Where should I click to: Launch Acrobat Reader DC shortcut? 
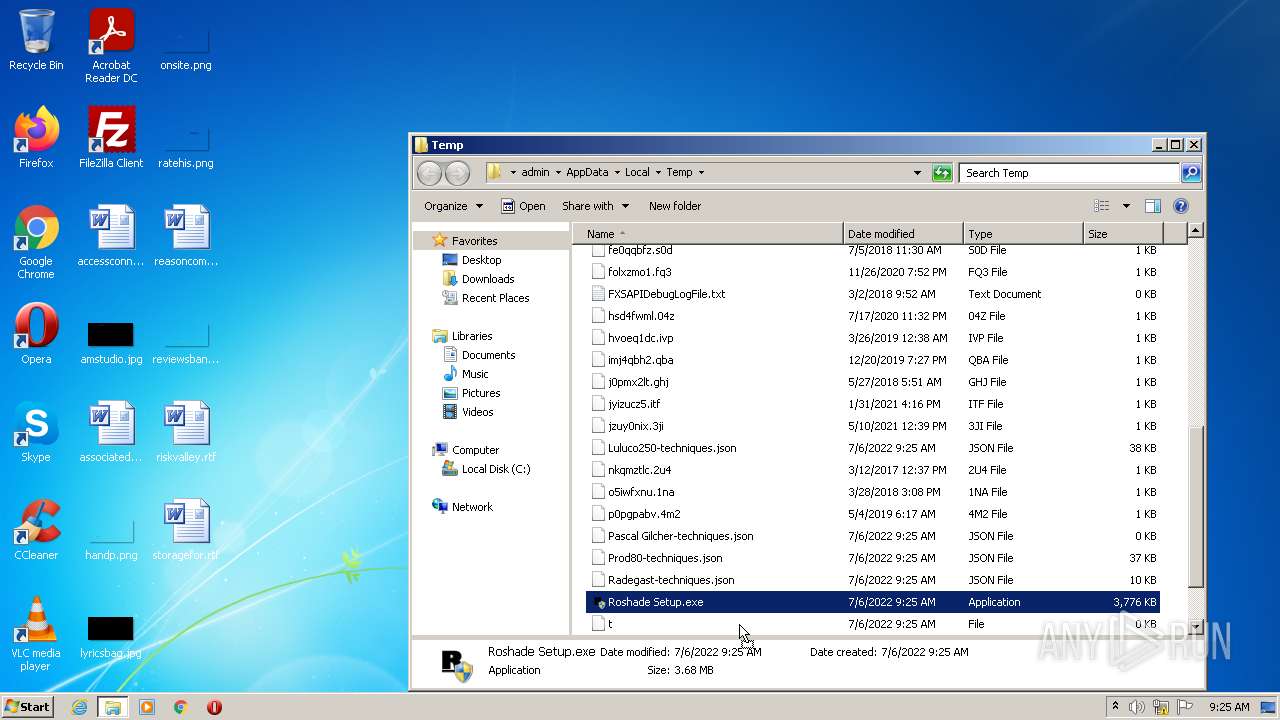[111, 46]
